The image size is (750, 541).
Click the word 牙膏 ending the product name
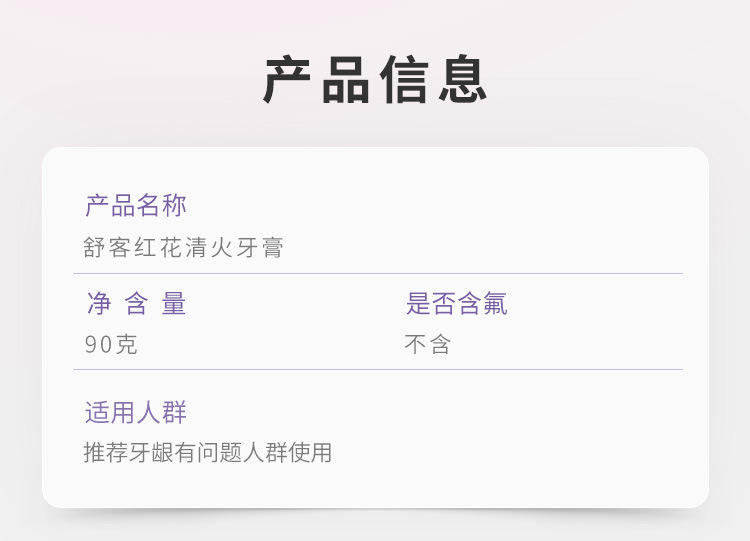click(260, 247)
